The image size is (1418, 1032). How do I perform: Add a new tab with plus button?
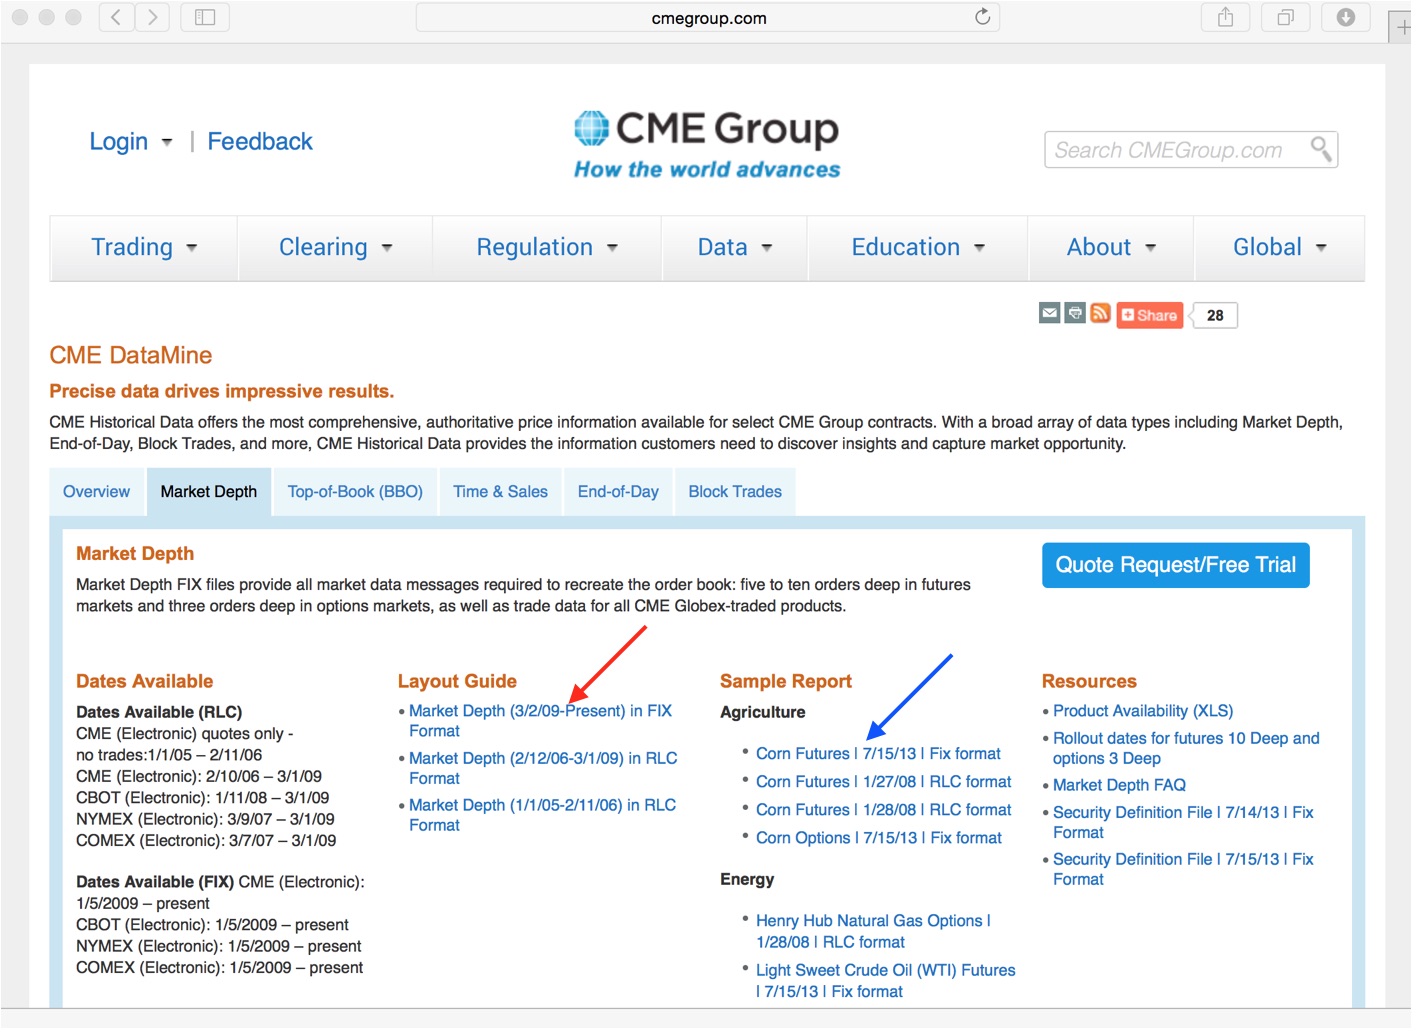click(x=1402, y=28)
